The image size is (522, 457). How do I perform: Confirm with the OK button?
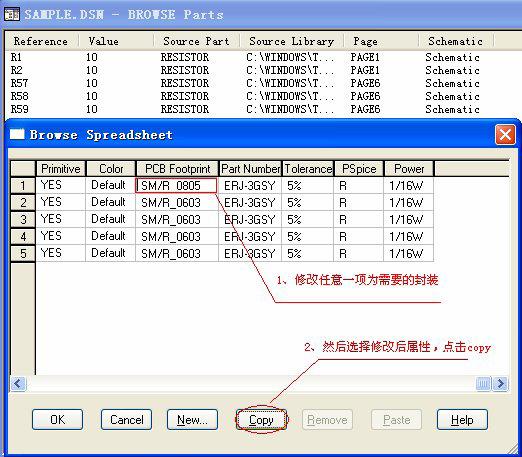pos(57,420)
